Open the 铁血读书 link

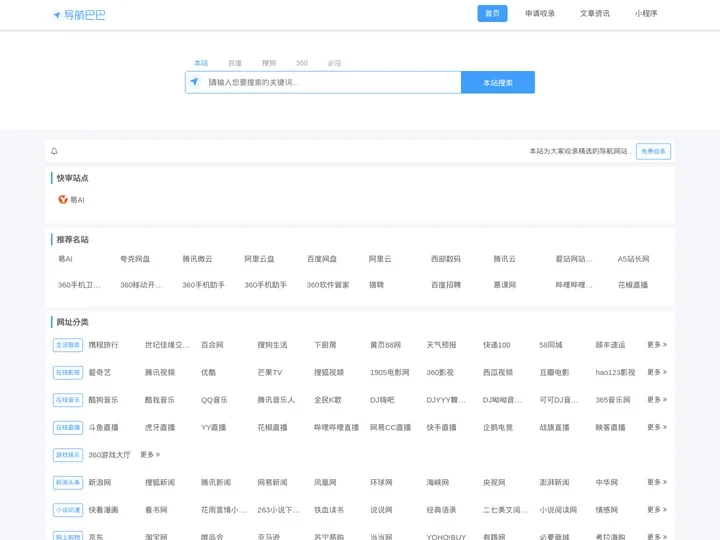point(329,510)
